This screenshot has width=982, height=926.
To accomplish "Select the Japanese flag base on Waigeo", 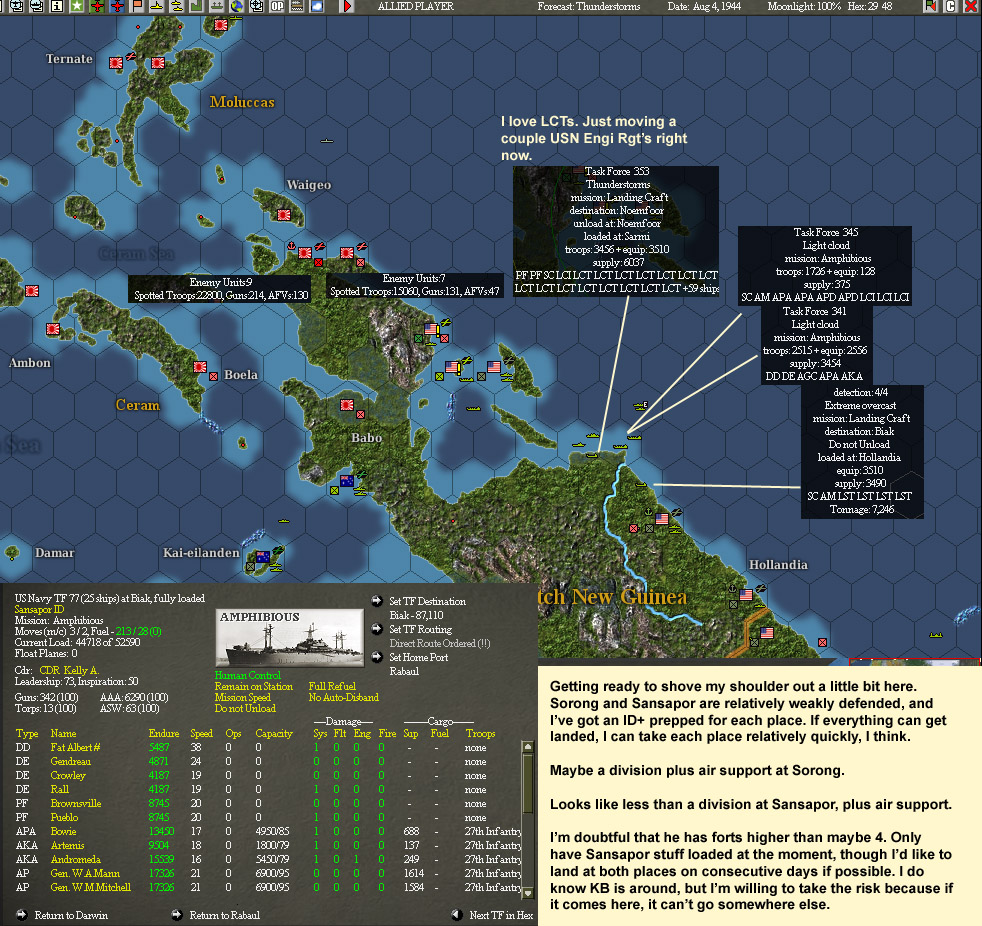I will pos(284,215).
